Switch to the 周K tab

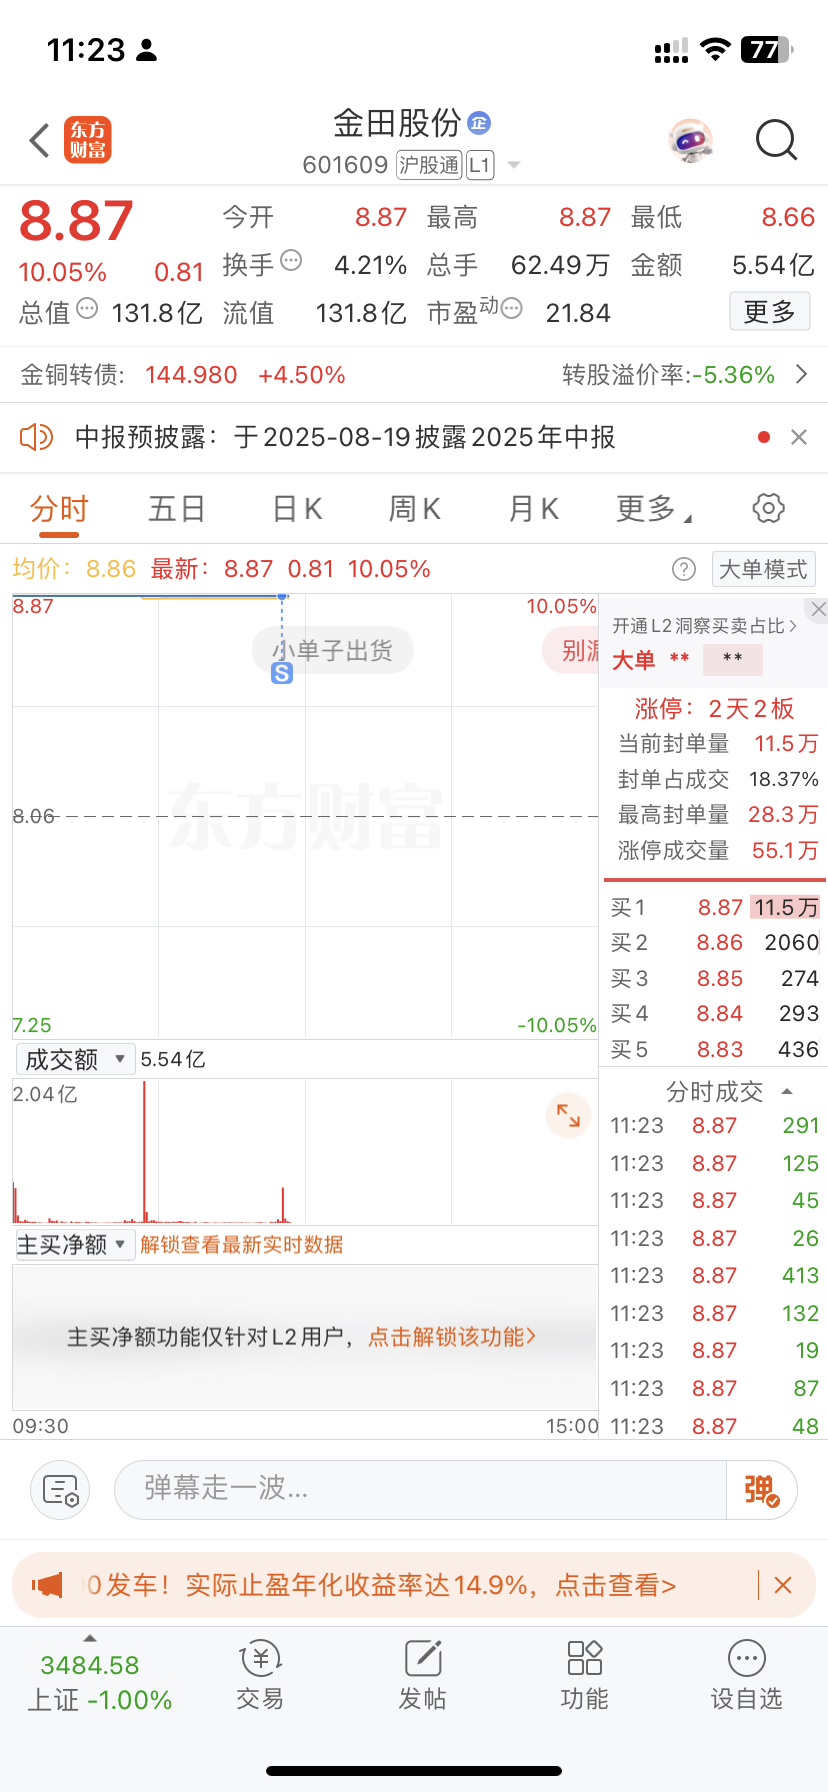415,509
